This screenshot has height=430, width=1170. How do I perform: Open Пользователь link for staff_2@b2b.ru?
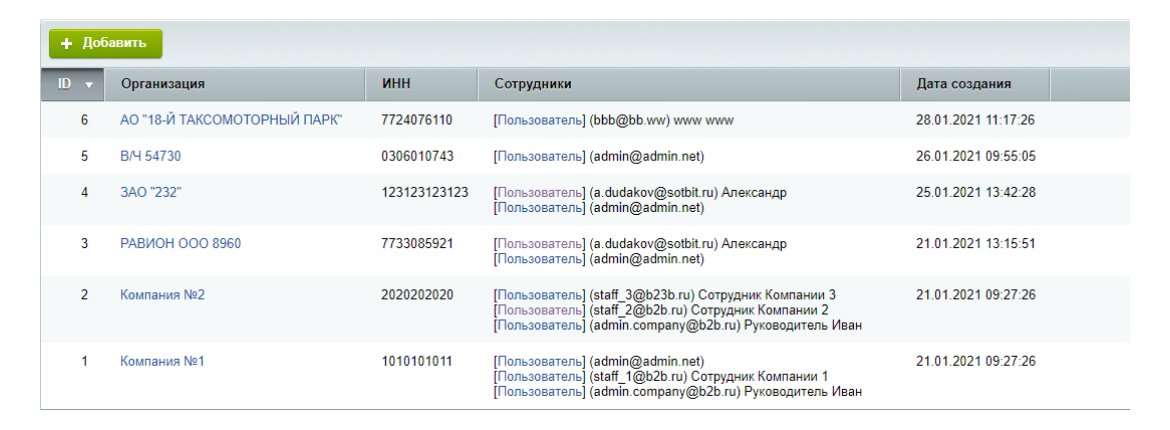click(x=541, y=310)
